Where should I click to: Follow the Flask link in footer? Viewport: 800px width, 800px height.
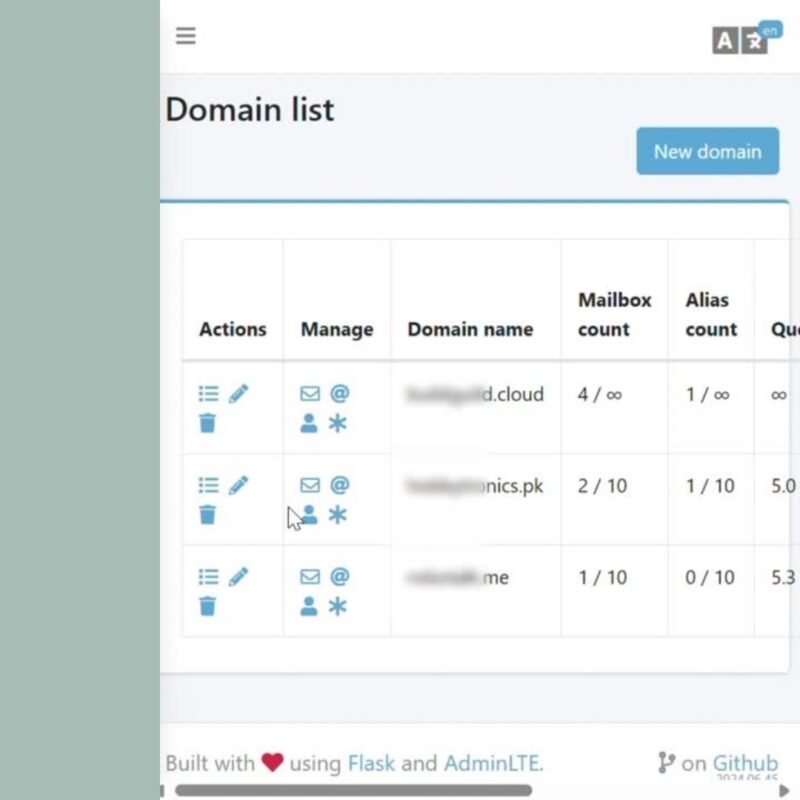371,764
